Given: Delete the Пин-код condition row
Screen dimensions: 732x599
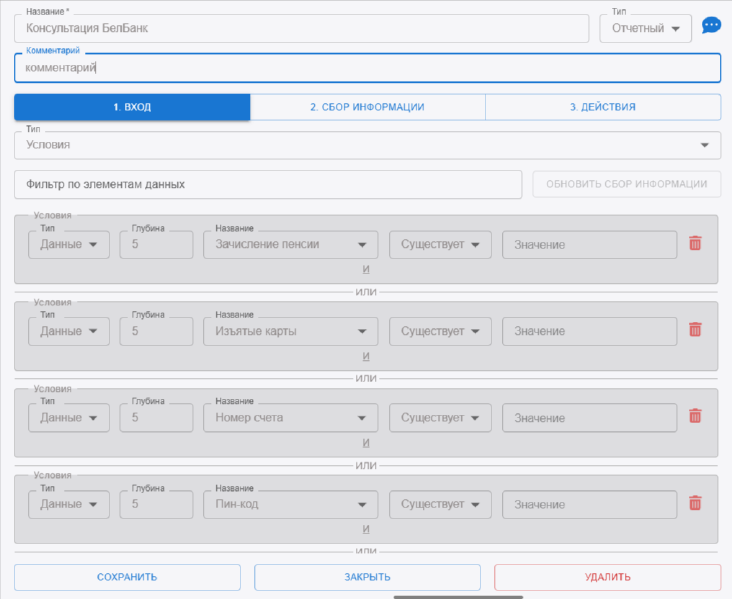Looking at the screenshot, I should point(695,504).
